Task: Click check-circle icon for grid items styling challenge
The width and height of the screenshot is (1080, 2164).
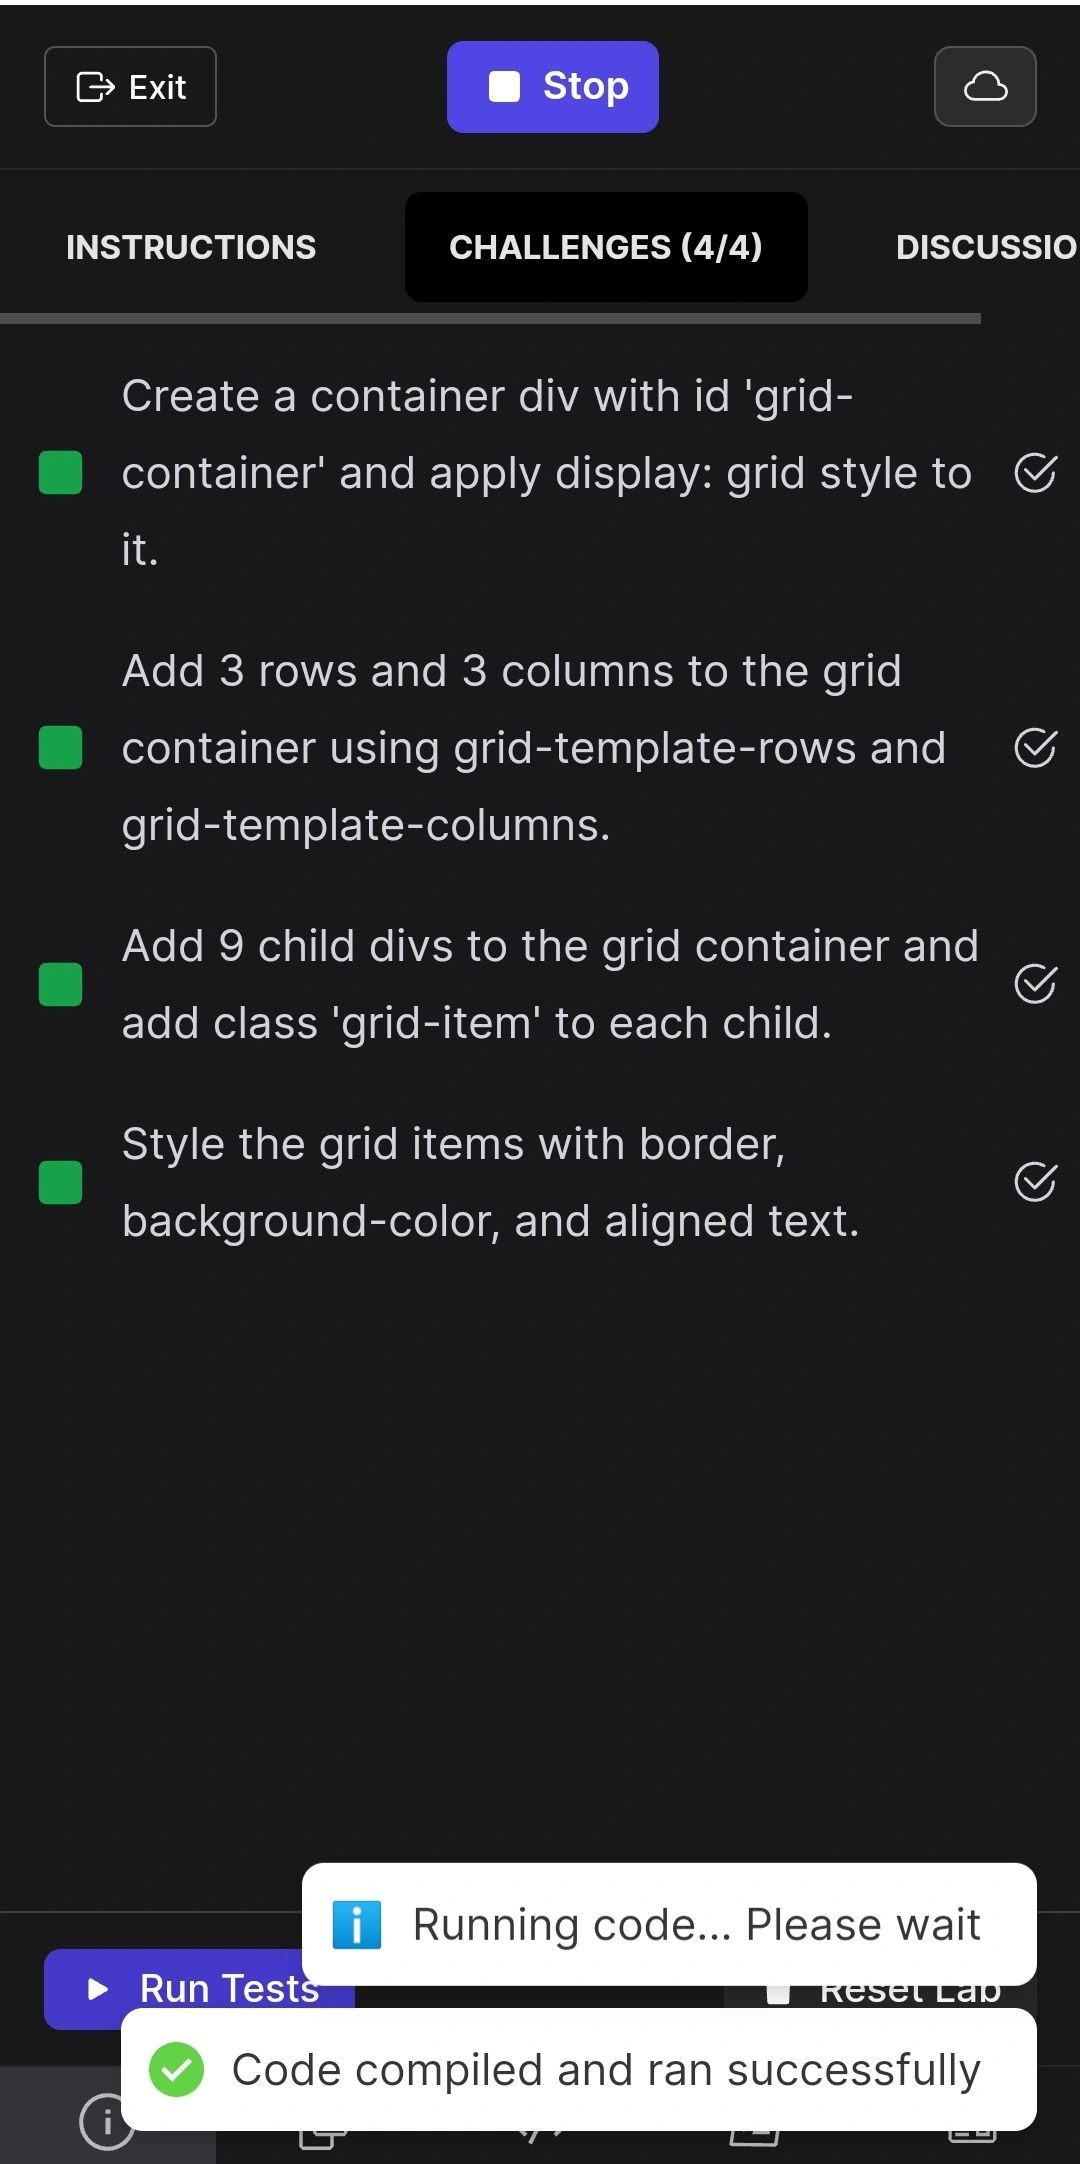Action: tap(1035, 1183)
